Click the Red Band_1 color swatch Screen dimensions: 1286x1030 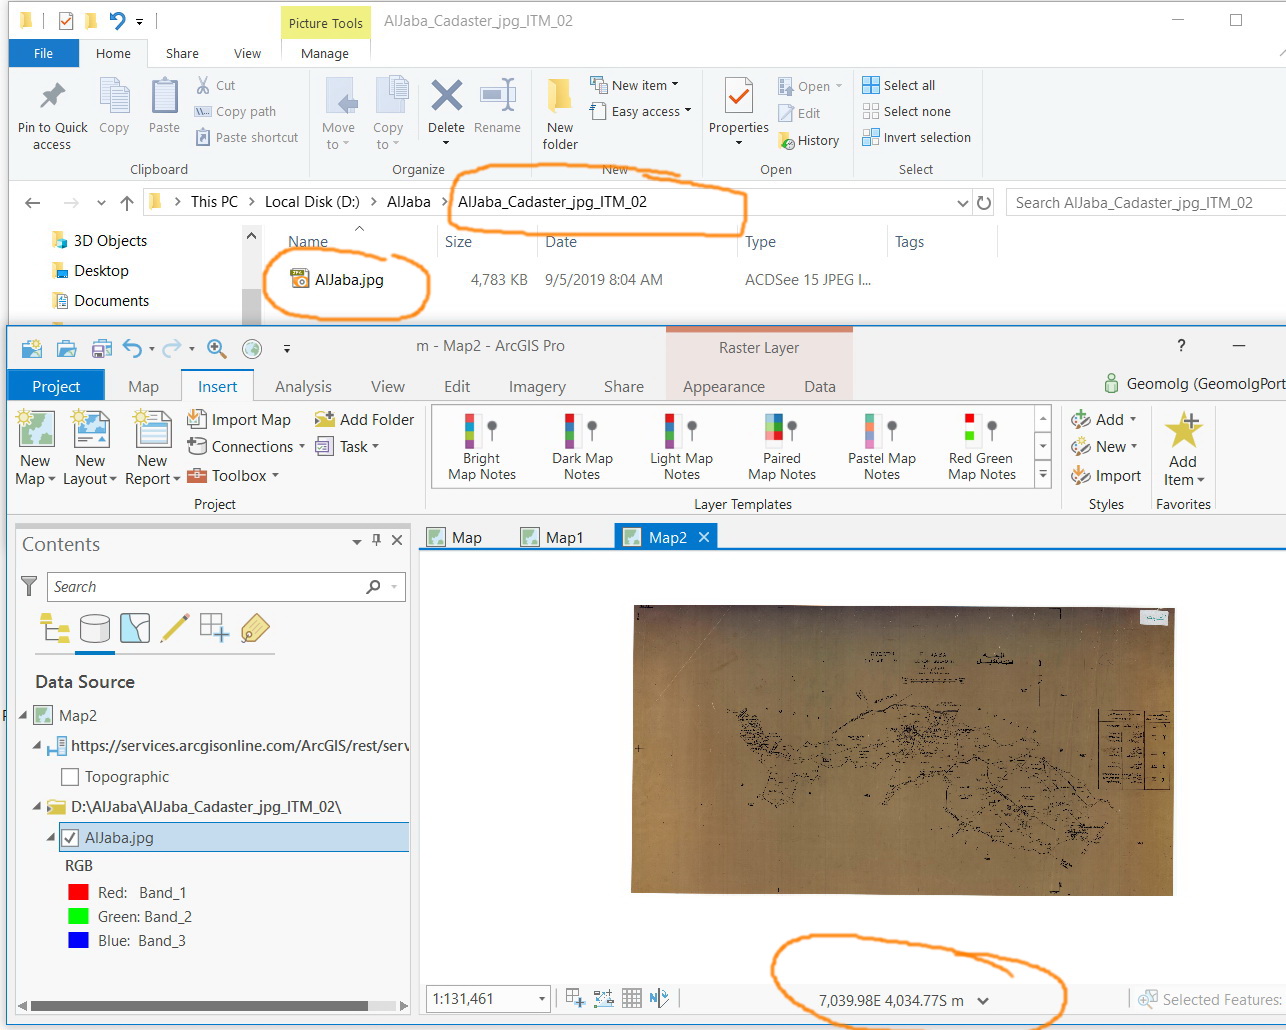(x=78, y=893)
